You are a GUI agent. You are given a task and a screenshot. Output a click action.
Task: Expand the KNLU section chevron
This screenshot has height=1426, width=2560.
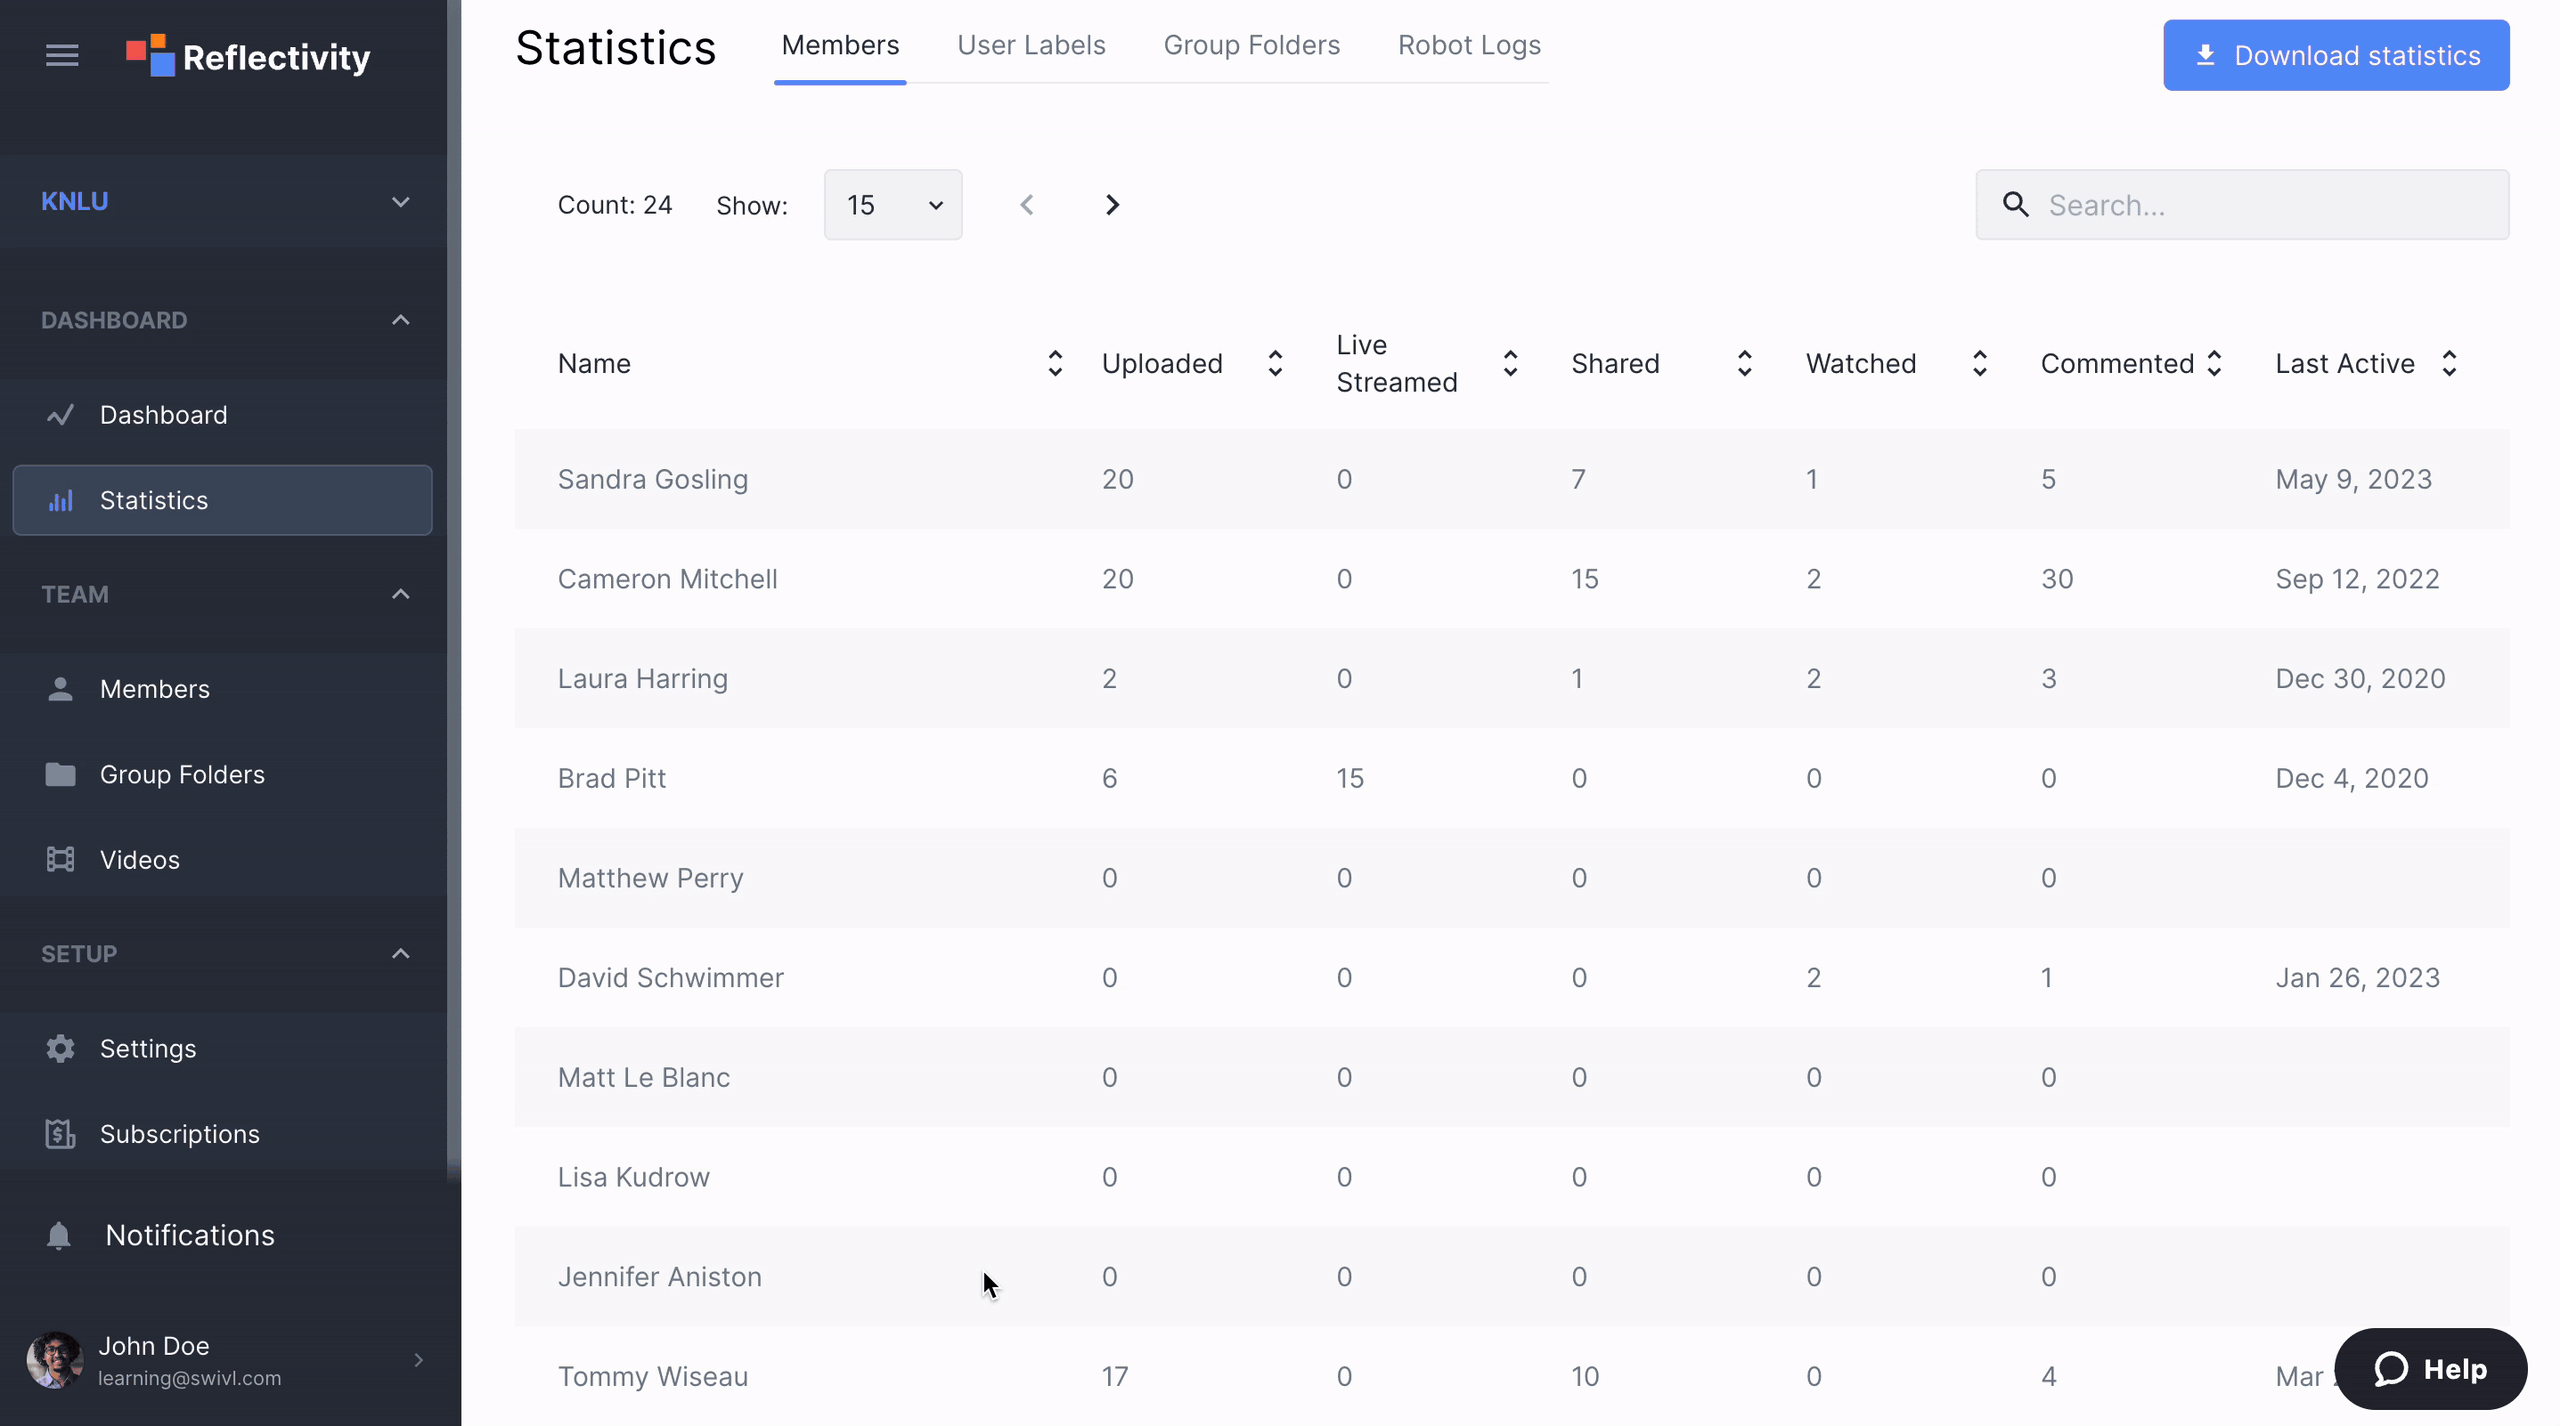[399, 200]
